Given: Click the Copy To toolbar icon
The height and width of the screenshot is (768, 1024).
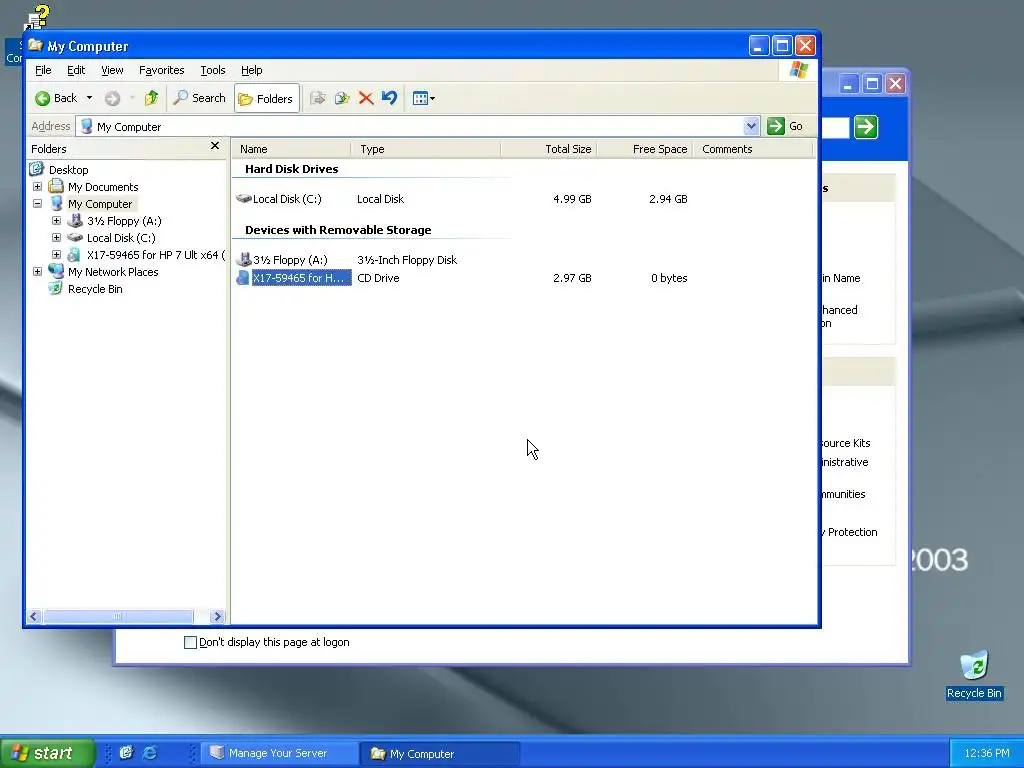Looking at the screenshot, I should 342,99.
